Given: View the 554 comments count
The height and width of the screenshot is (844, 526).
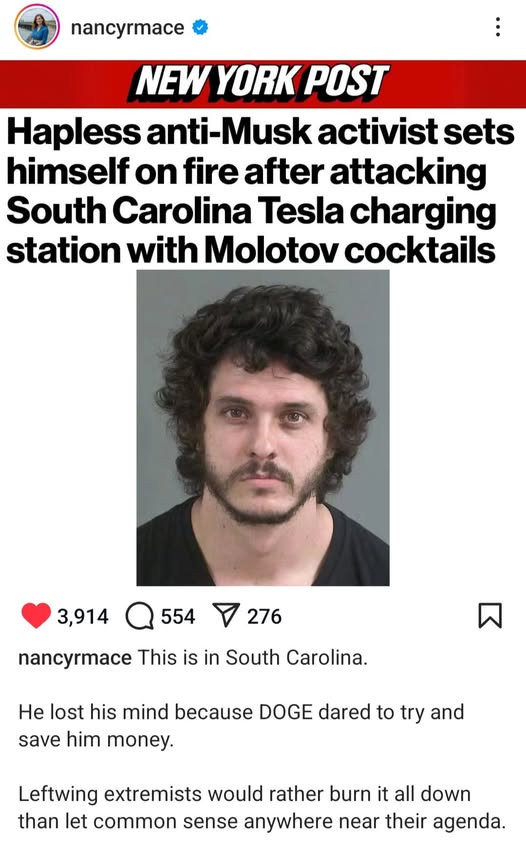Looking at the screenshot, I should click(x=178, y=616).
